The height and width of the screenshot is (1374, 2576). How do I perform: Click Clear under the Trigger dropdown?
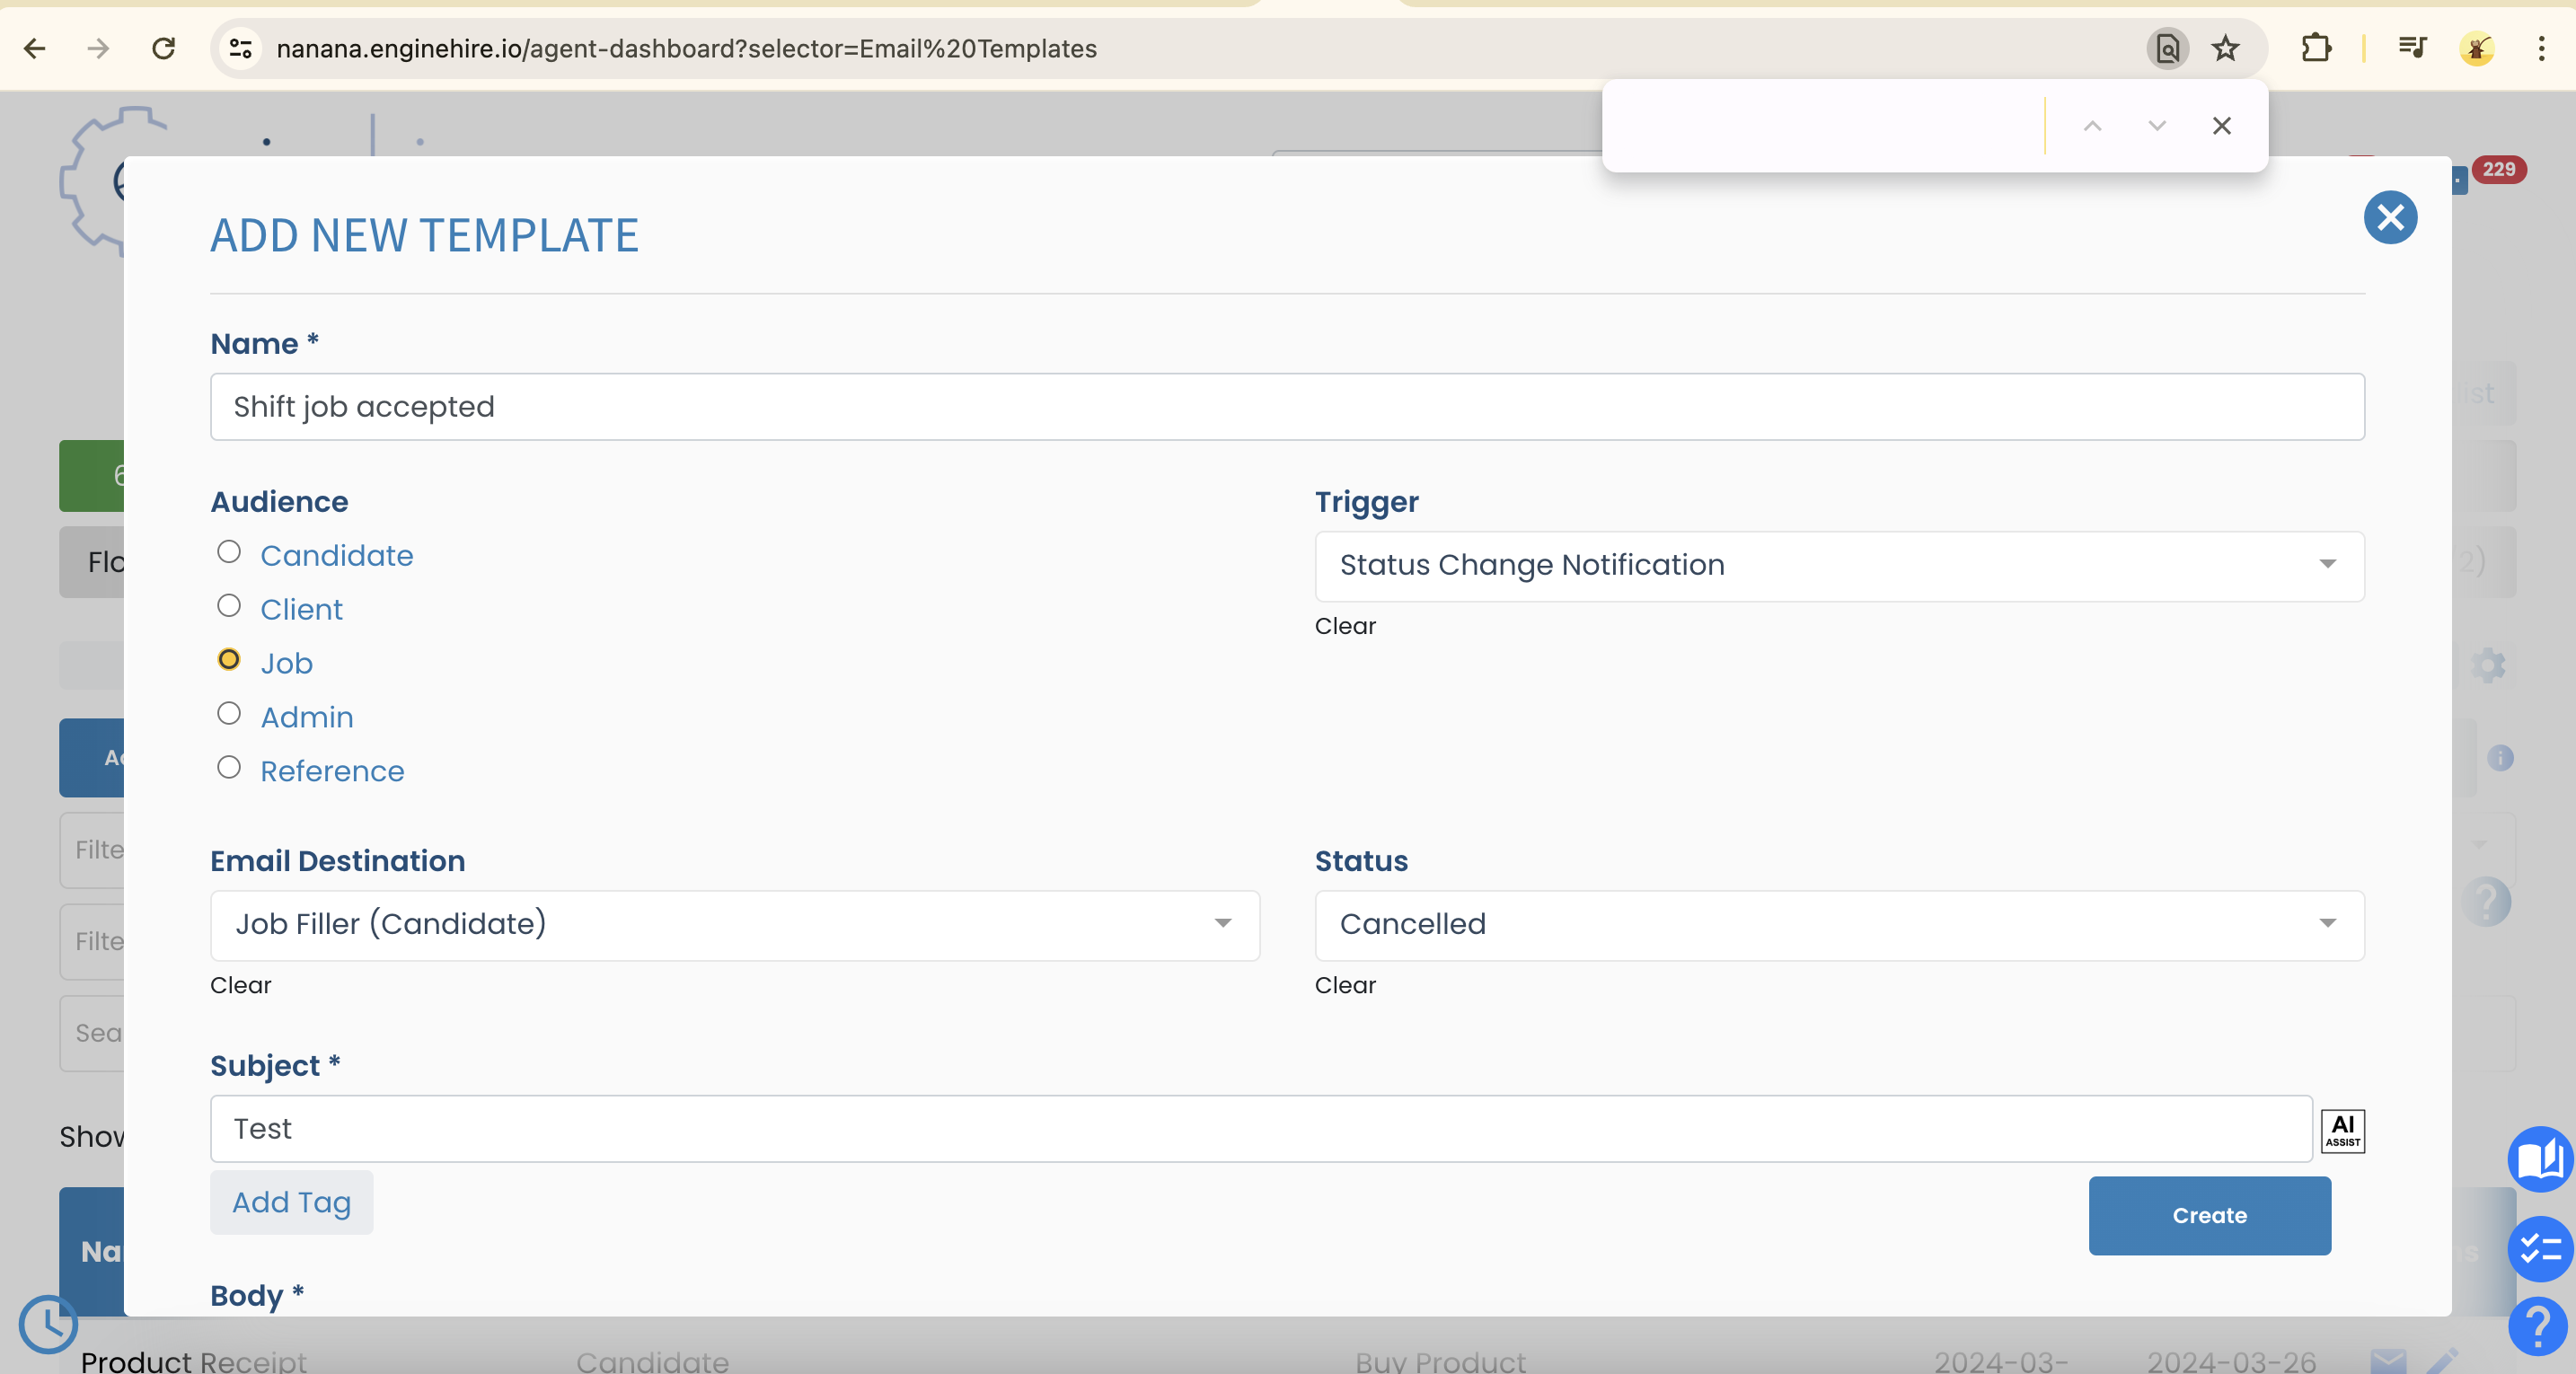(x=1345, y=626)
